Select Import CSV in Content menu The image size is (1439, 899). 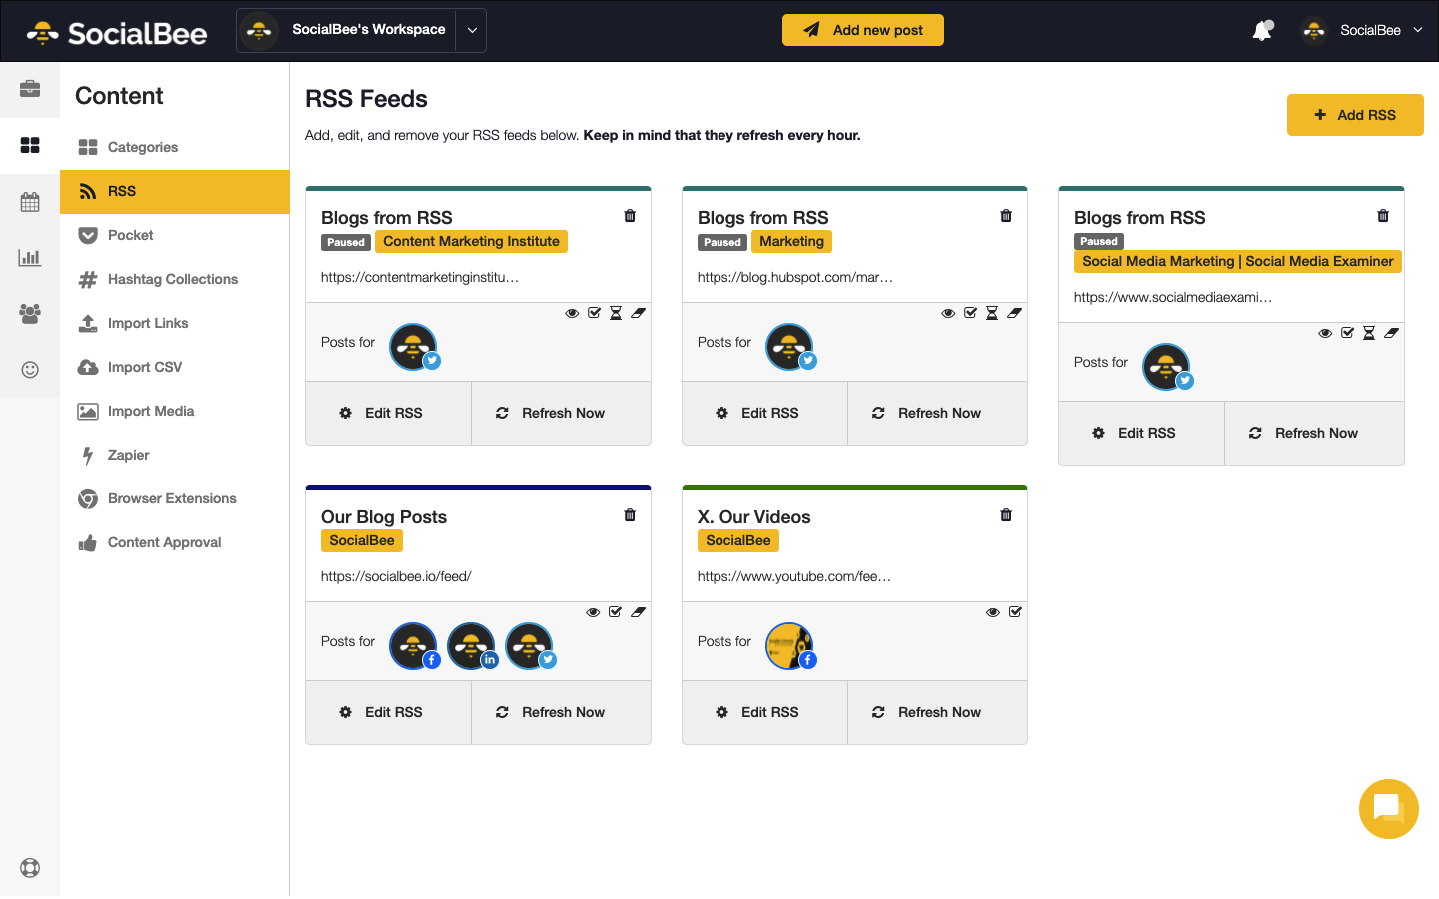pyautogui.click(x=145, y=367)
